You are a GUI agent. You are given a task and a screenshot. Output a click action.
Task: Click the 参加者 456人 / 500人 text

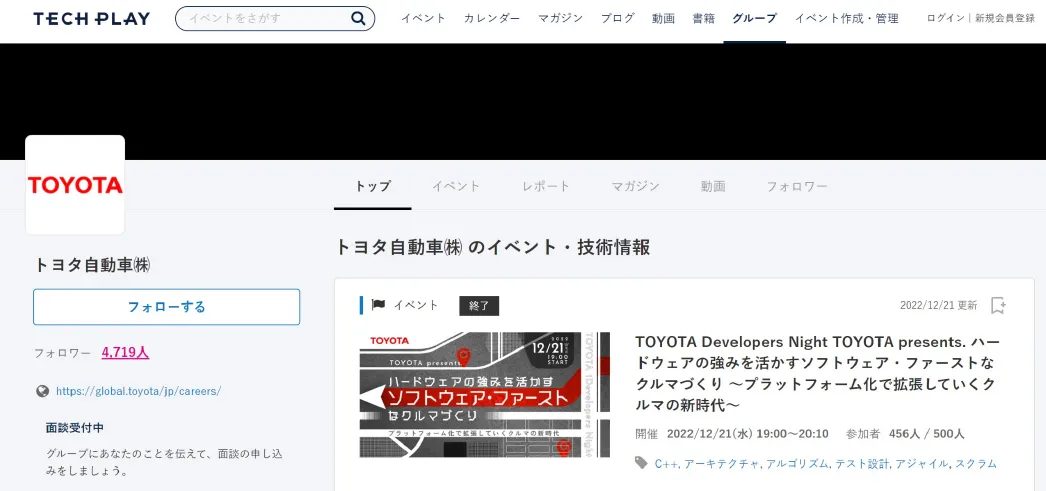(905, 434)
